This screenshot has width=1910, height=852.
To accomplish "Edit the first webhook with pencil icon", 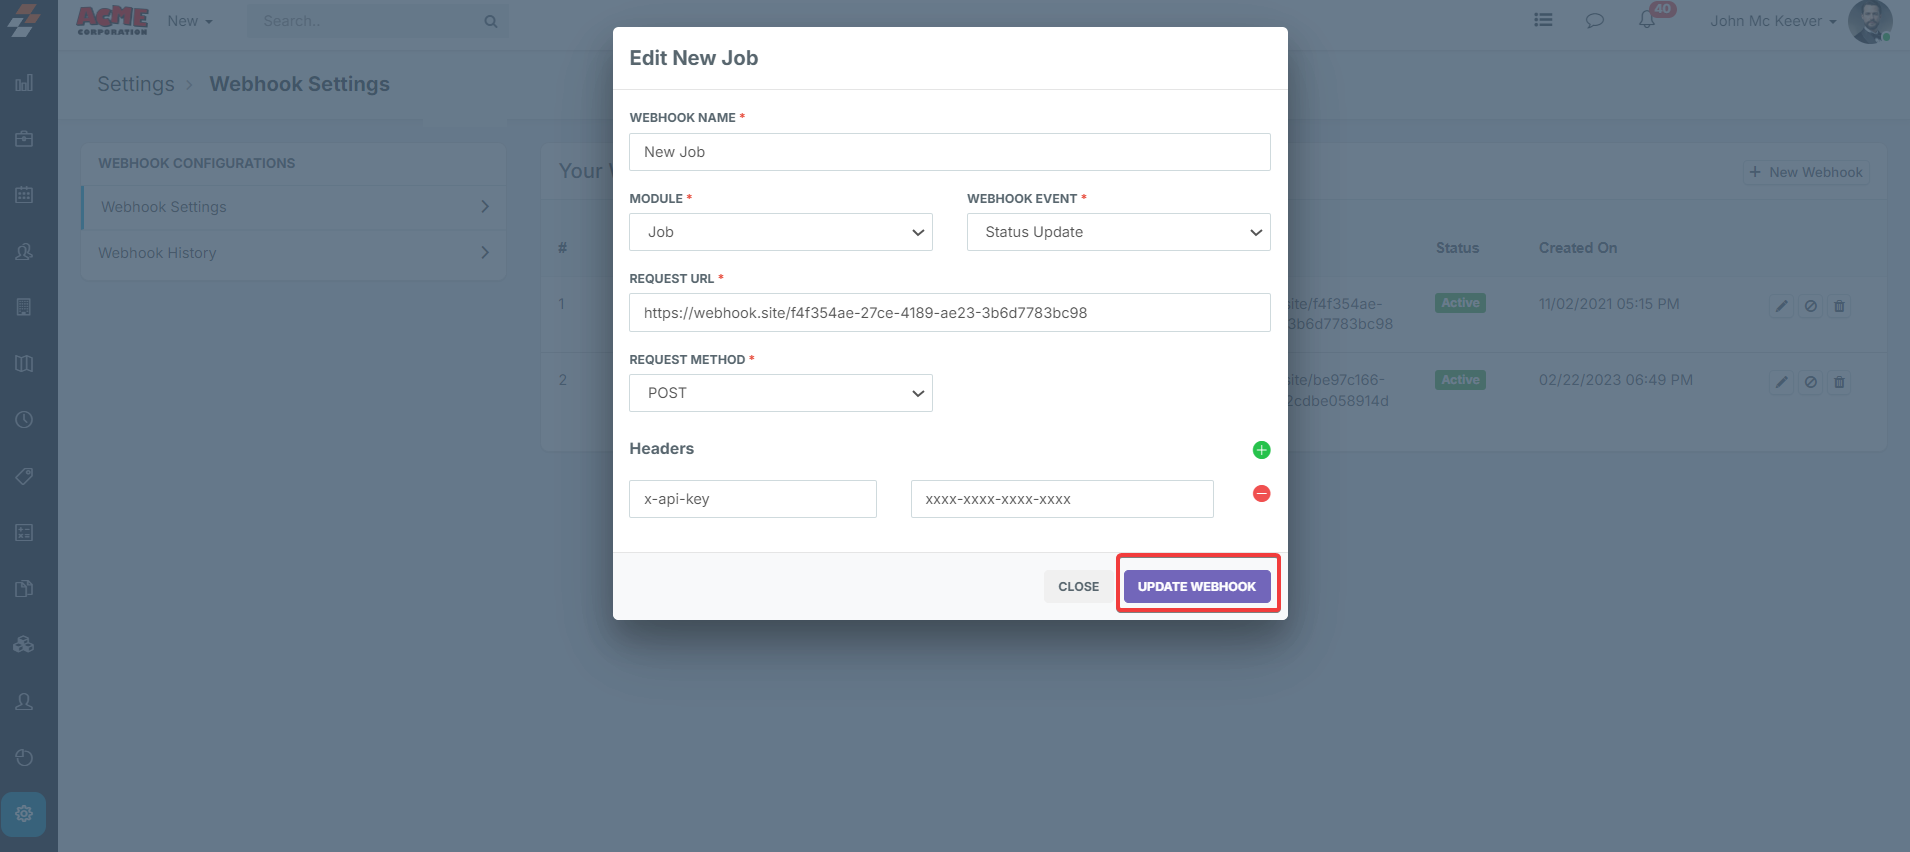I will pos(1781,306).
